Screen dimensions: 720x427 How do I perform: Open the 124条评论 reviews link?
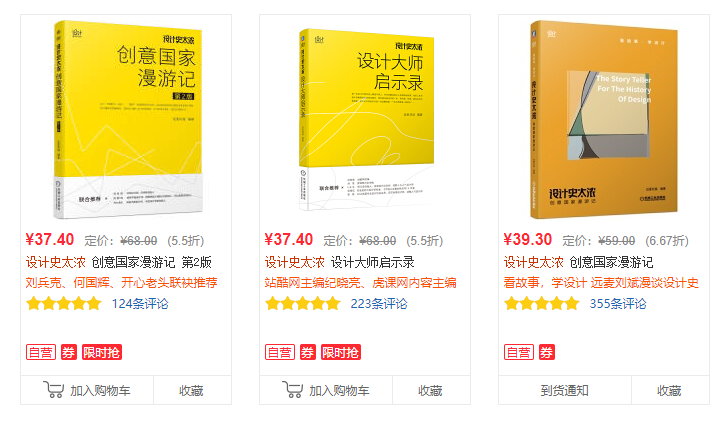140,304
